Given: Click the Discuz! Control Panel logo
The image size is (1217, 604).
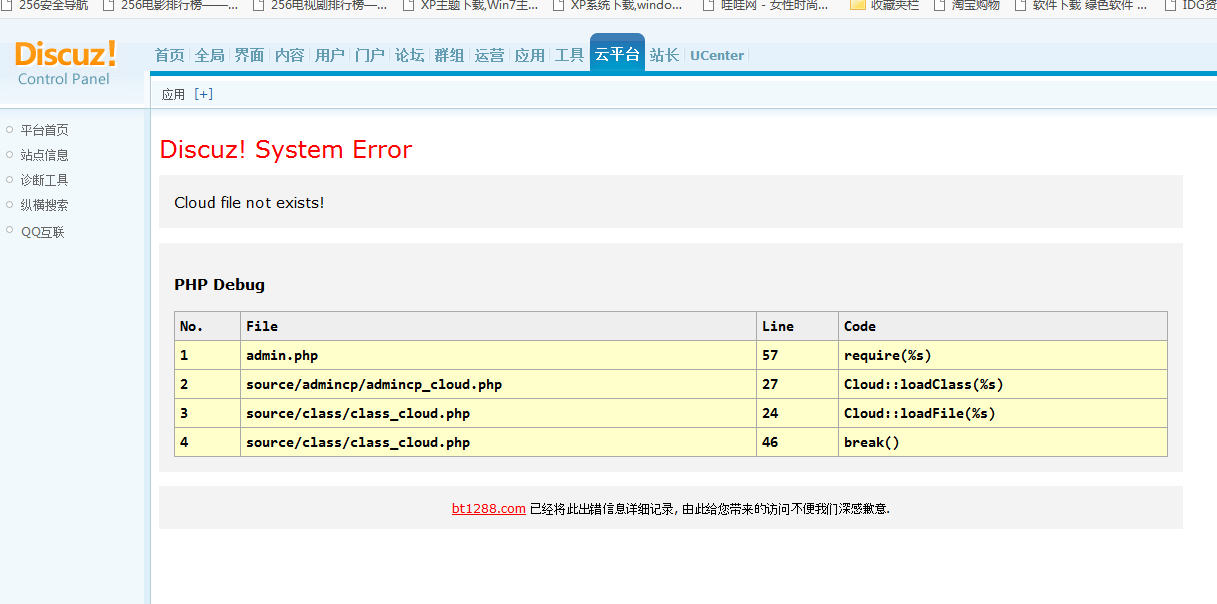Looking at the screenshot, I should [65, 62].
